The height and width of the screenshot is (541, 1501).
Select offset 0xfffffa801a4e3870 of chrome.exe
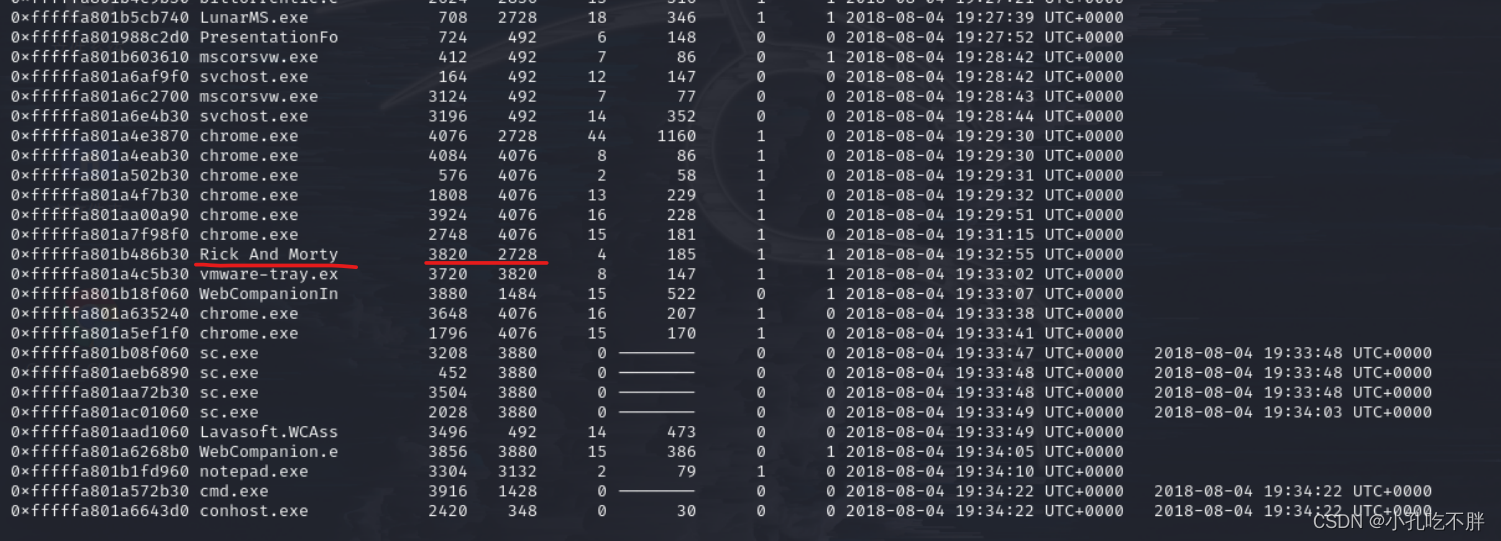tap(100, 136)
